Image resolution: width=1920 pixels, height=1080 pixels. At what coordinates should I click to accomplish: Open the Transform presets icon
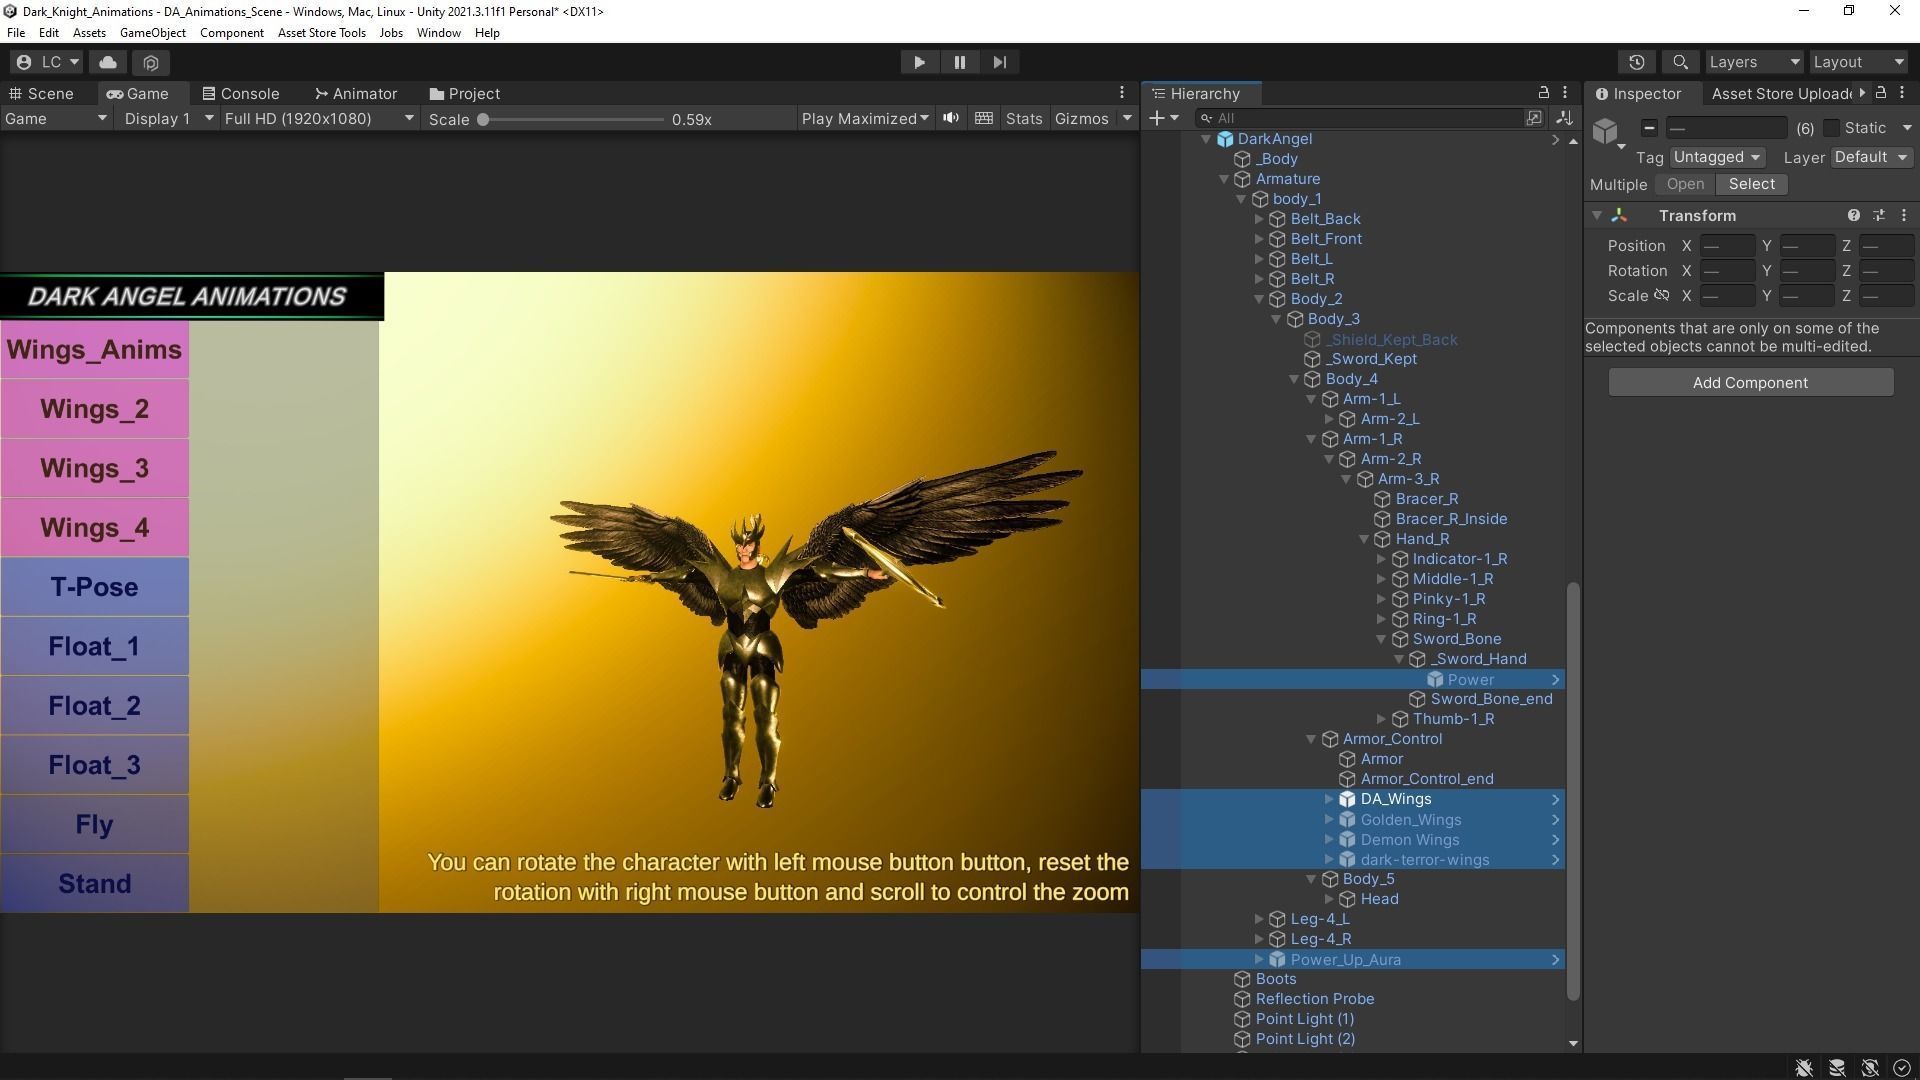click(1879, 215)
